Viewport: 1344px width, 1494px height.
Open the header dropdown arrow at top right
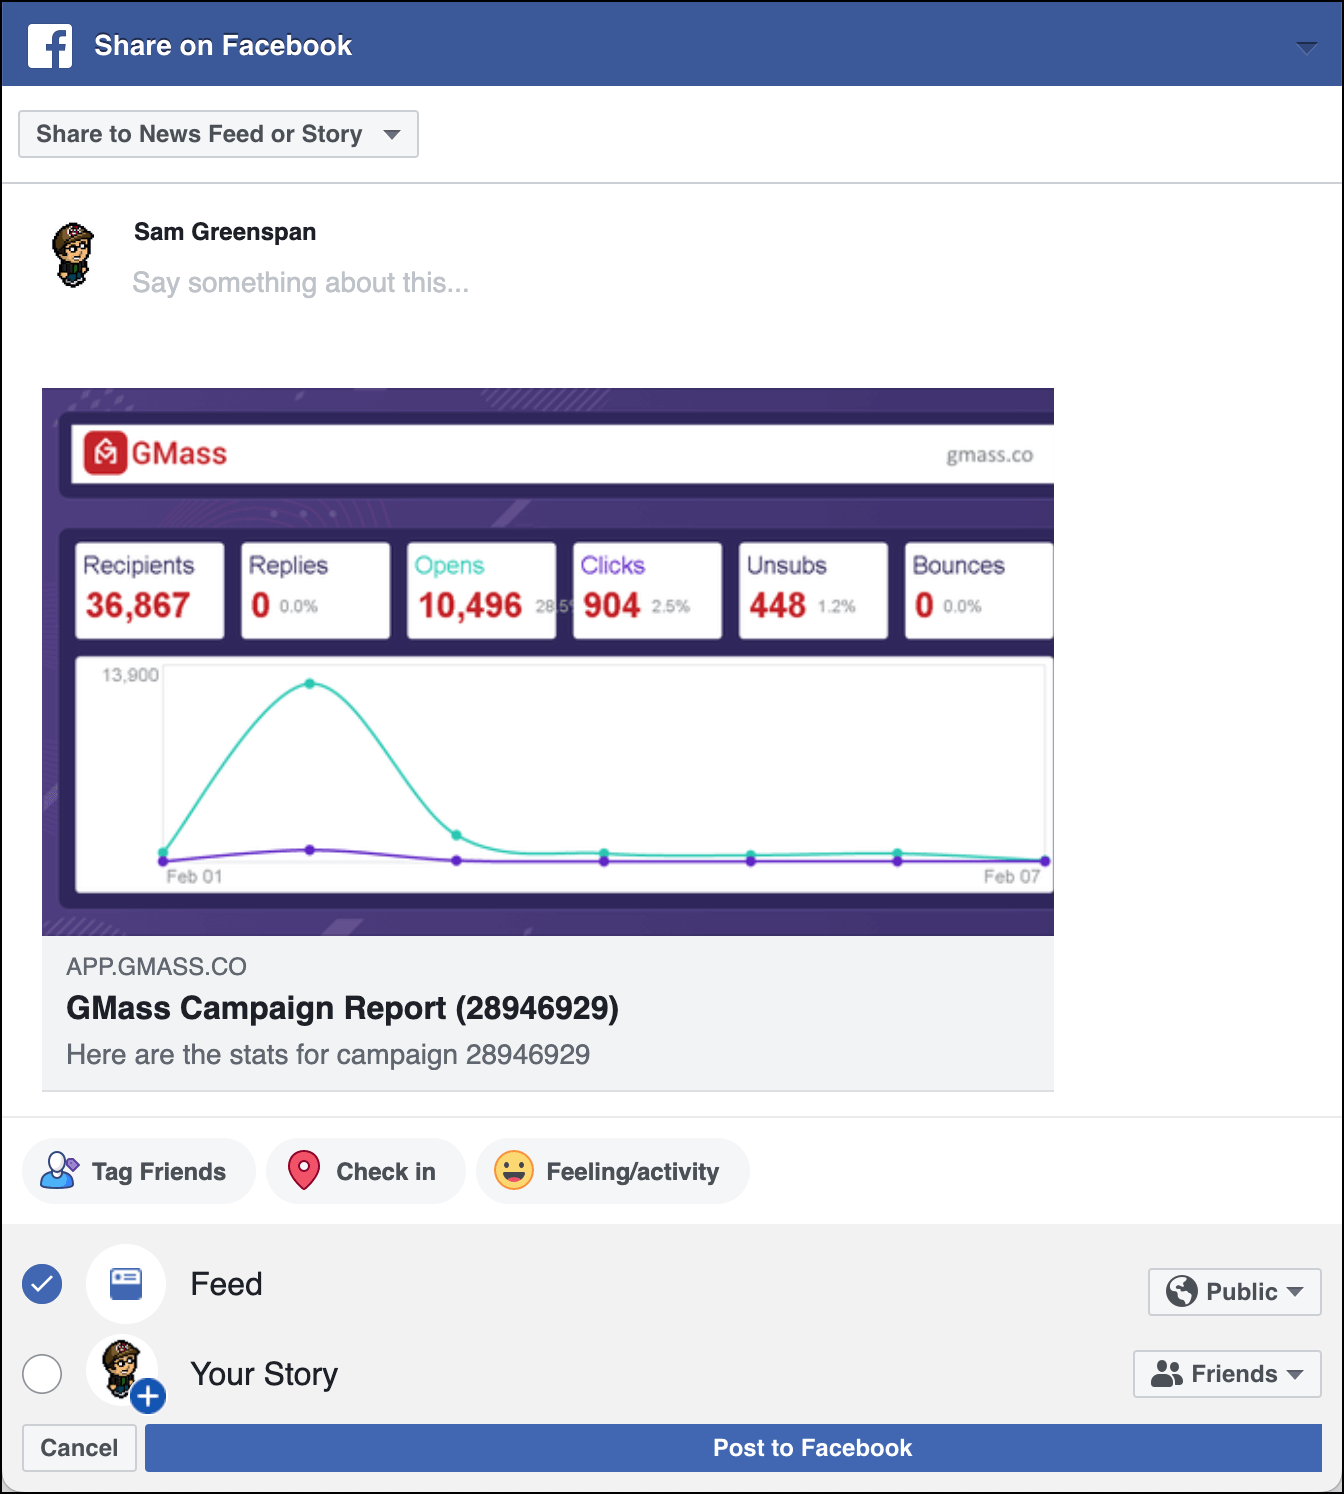[x=1306, y=47]
